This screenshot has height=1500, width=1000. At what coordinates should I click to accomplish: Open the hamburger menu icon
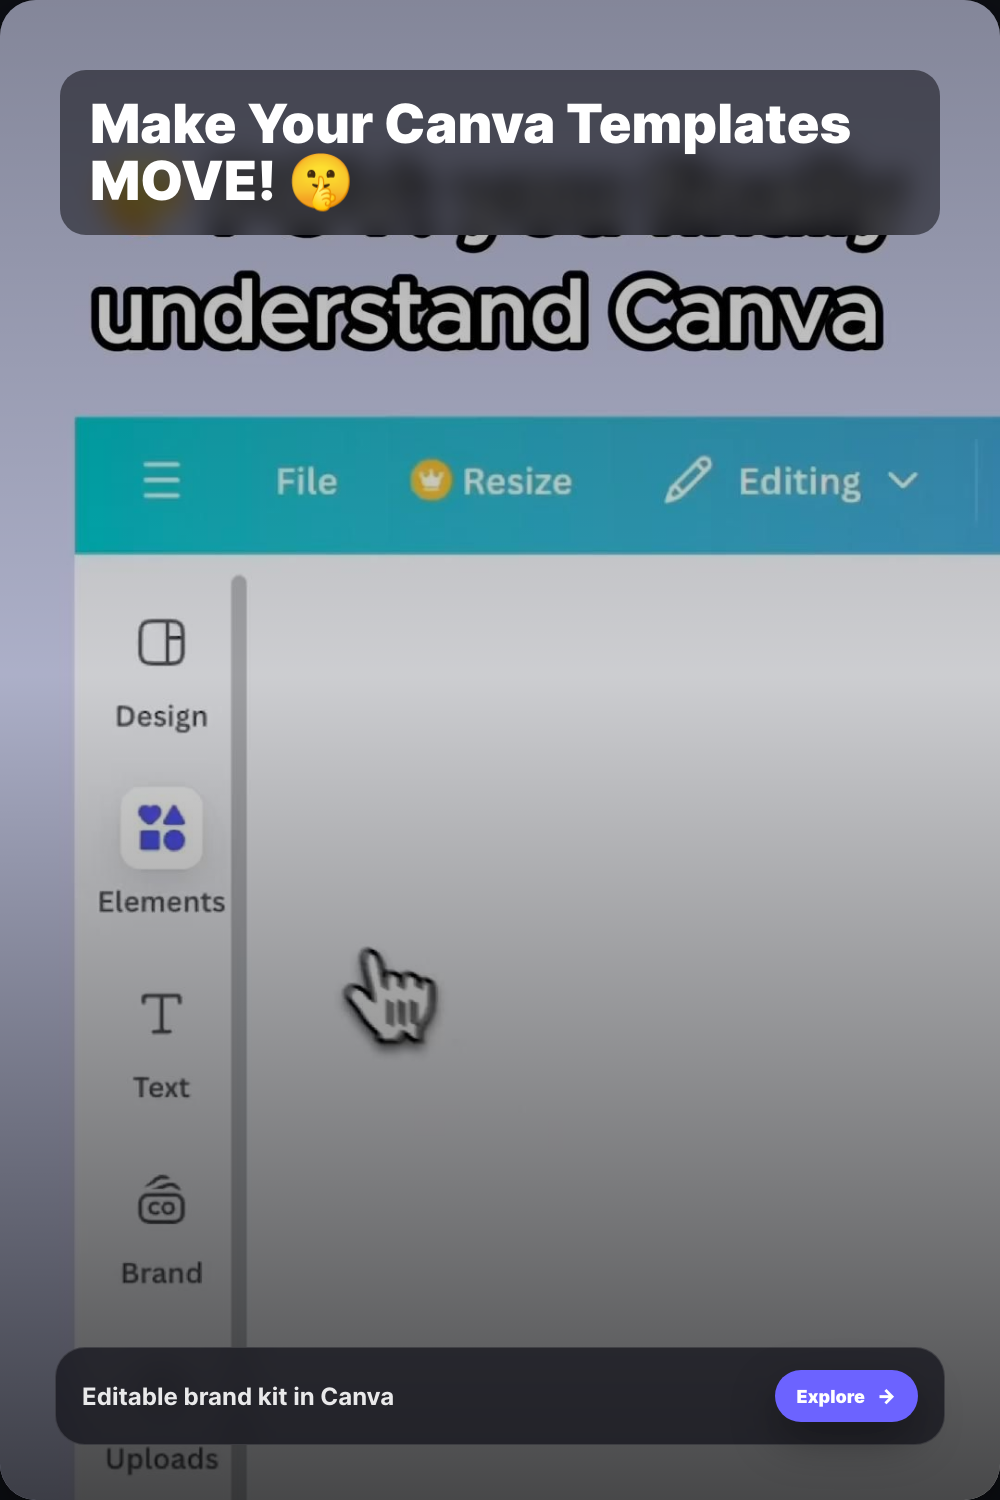click(x=161, y=481)
